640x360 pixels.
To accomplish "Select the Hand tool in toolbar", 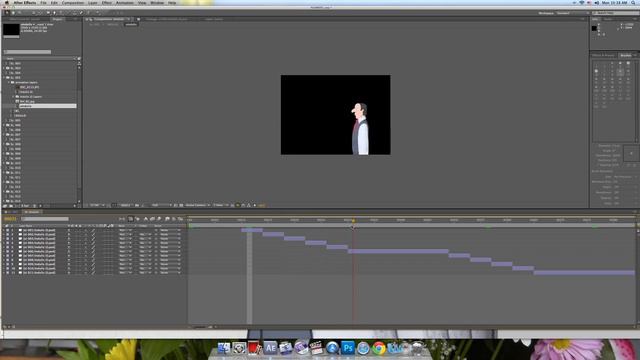I will tap(13, 13).
